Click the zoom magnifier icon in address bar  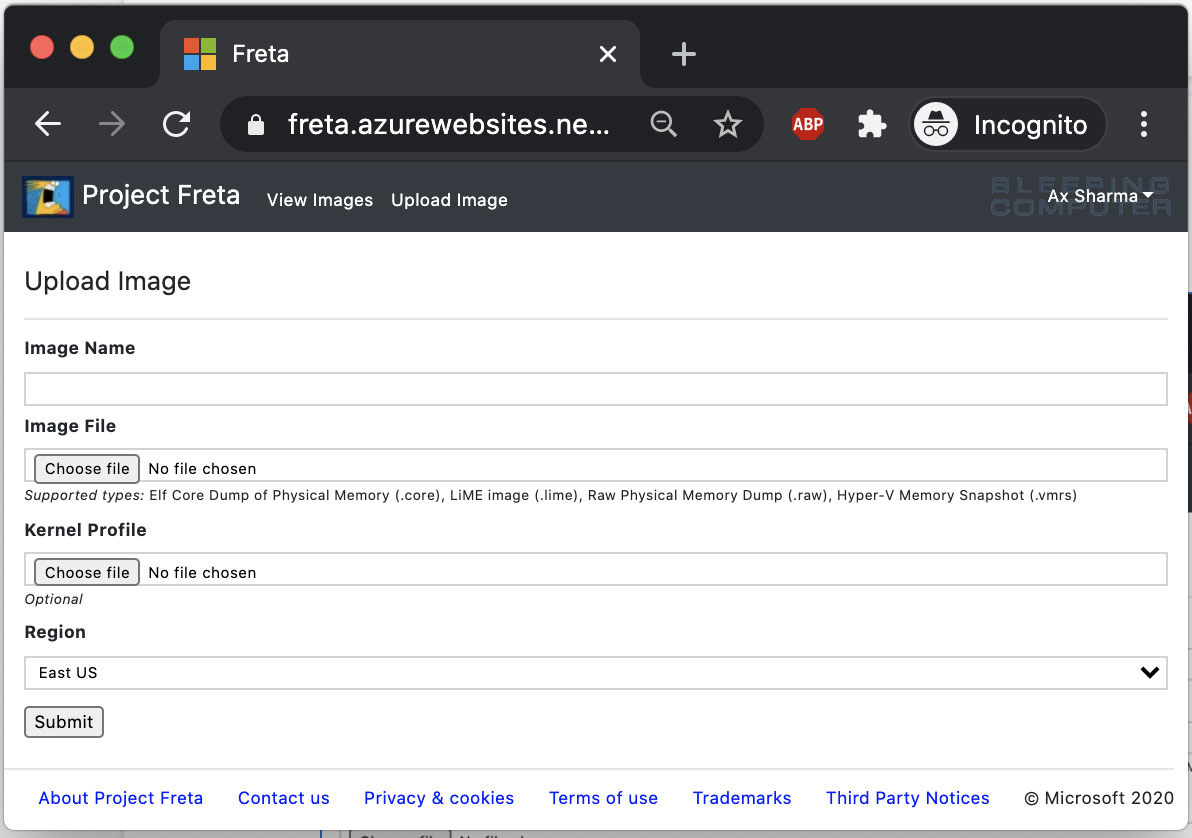663,124
